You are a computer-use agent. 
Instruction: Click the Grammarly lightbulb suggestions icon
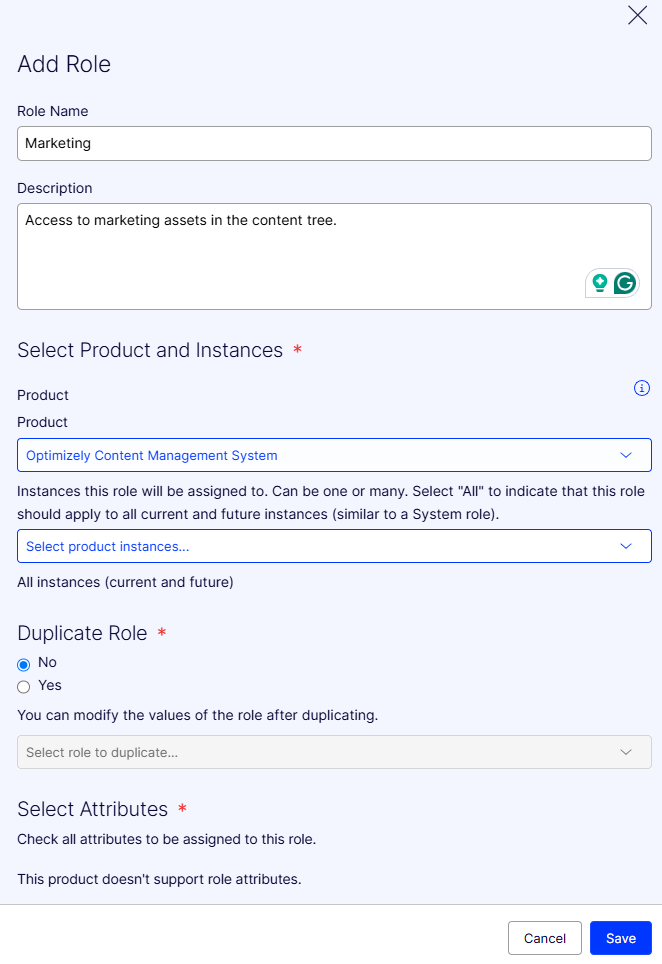pyautogui.click(x=600, y=283)
